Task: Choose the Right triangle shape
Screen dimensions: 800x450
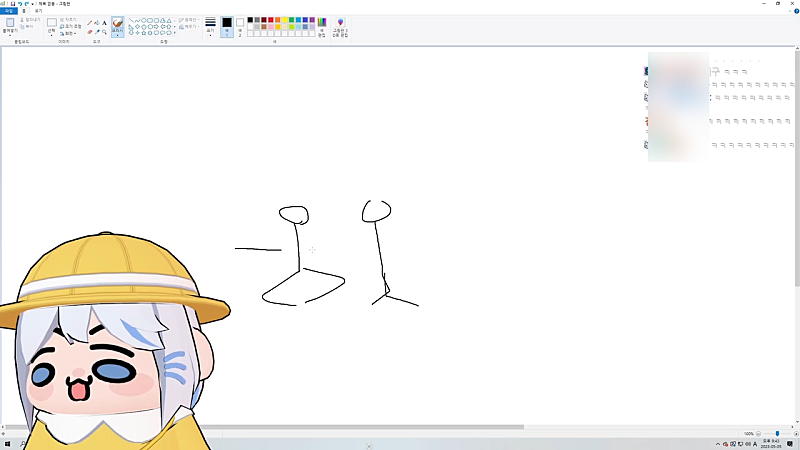Action: [131, 27]
